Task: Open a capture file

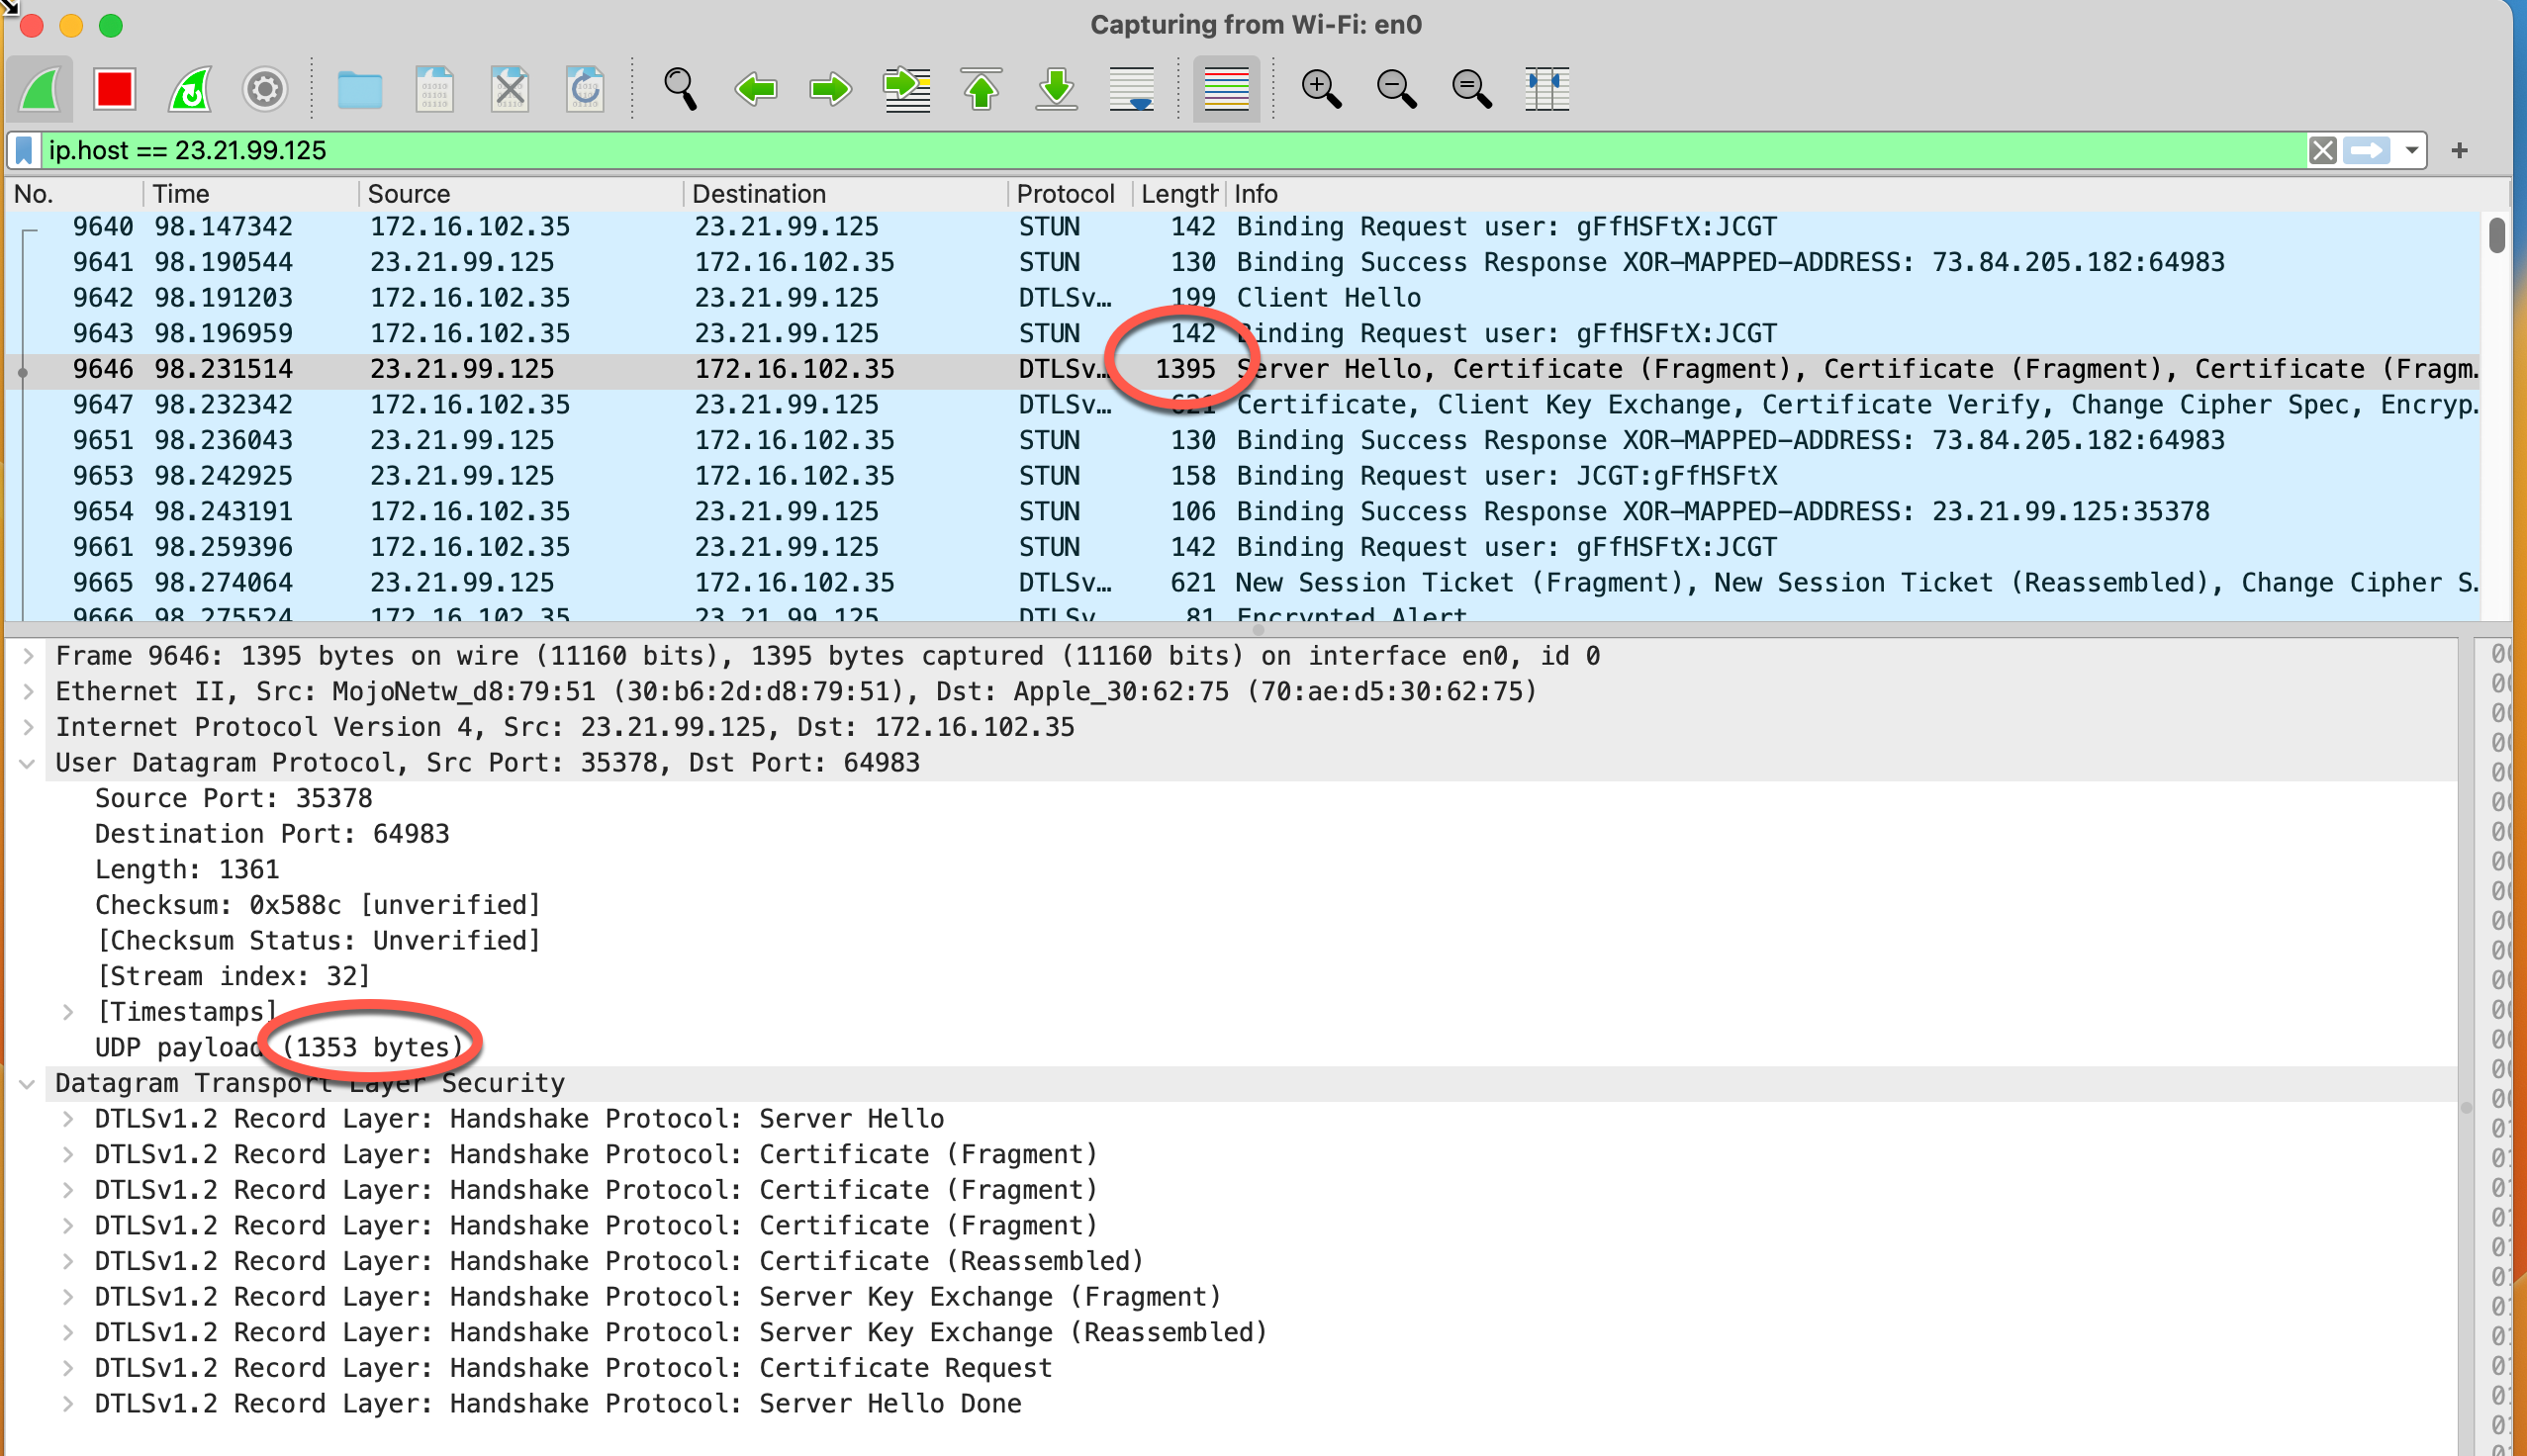Action: coord(360,89)
